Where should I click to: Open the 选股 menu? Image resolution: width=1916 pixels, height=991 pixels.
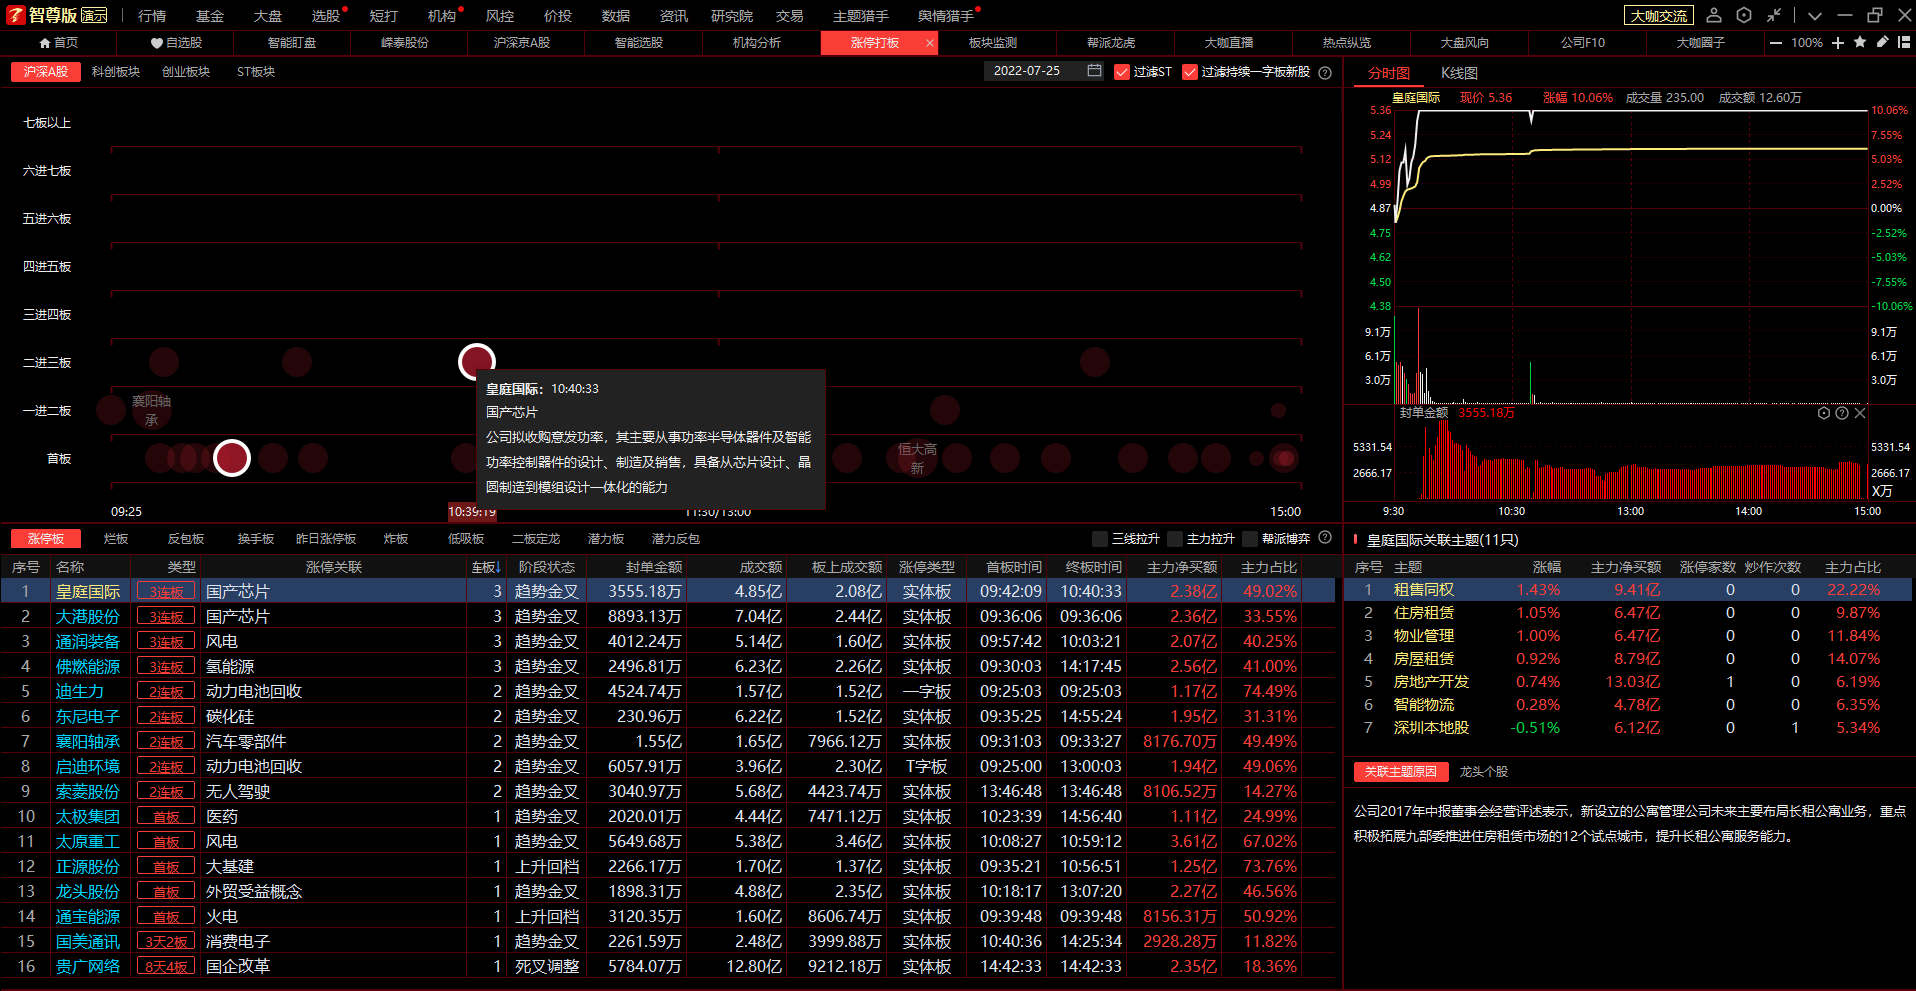click(x=326, y=16)
